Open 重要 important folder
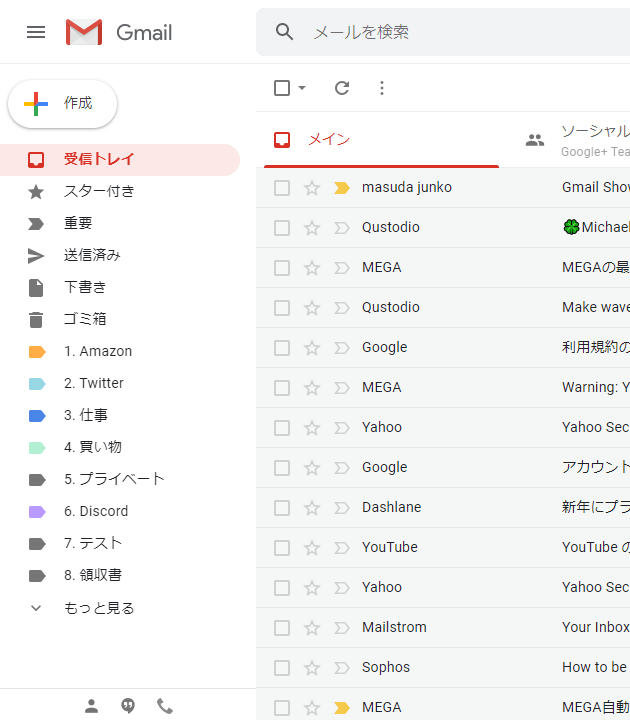Screen dimensions: 630x720 pos(119,224)
